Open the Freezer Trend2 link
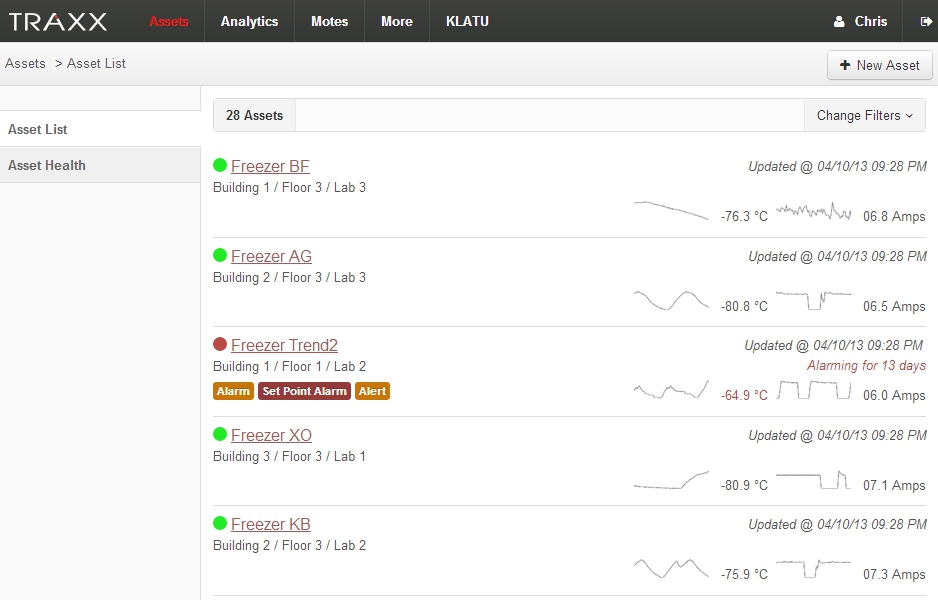This screenshot has width=938, height=600. tap(284, 345)
